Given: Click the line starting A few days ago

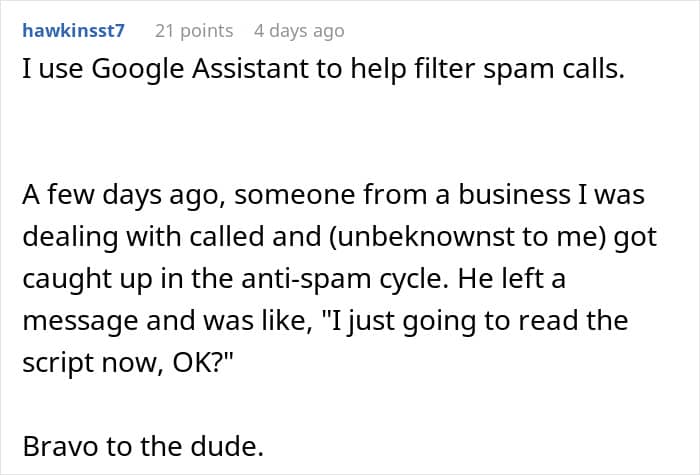Looking at the screenshot, I should point(333,196).
